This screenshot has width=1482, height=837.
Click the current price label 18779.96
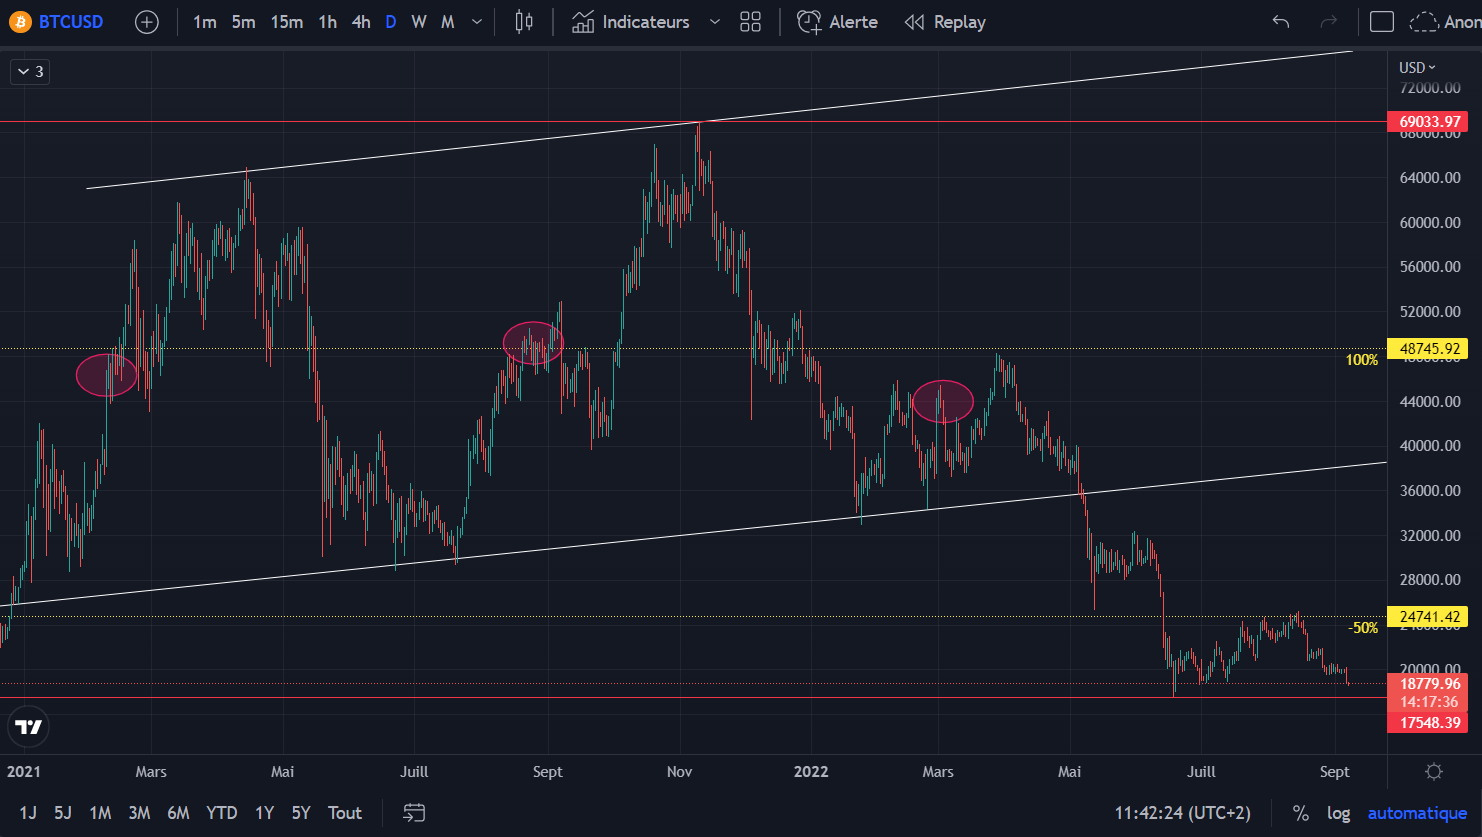(x=1429, y=684)
